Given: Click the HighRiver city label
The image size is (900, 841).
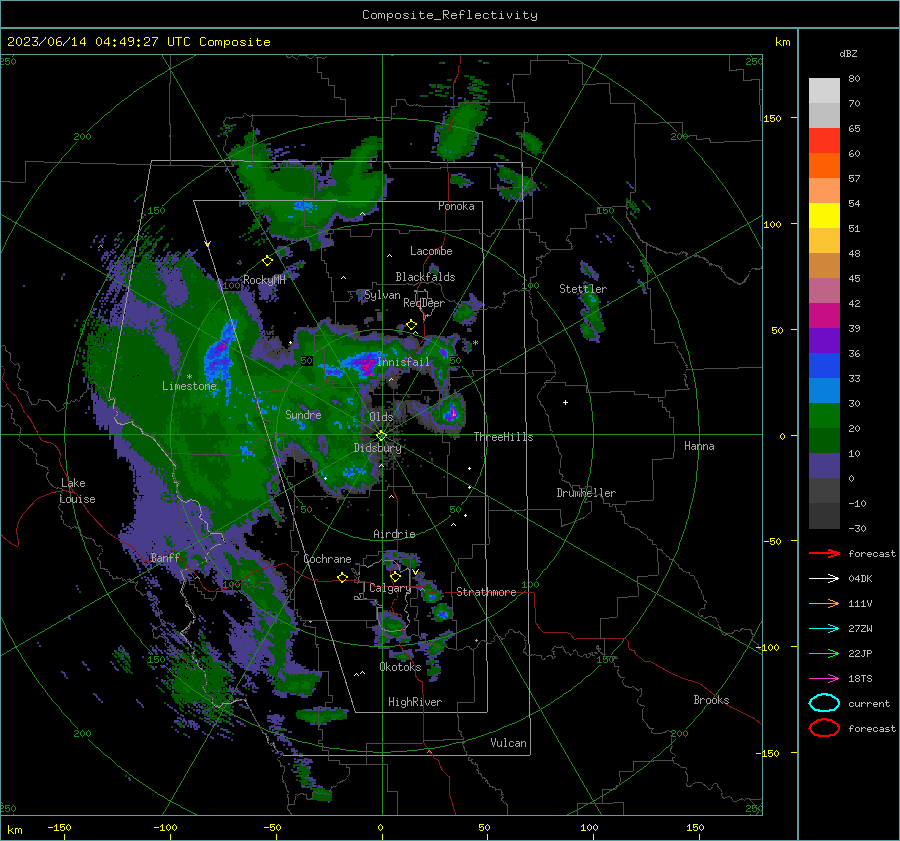Looking at the screenshot, I should pyautogui.click(x=415, y=702).
